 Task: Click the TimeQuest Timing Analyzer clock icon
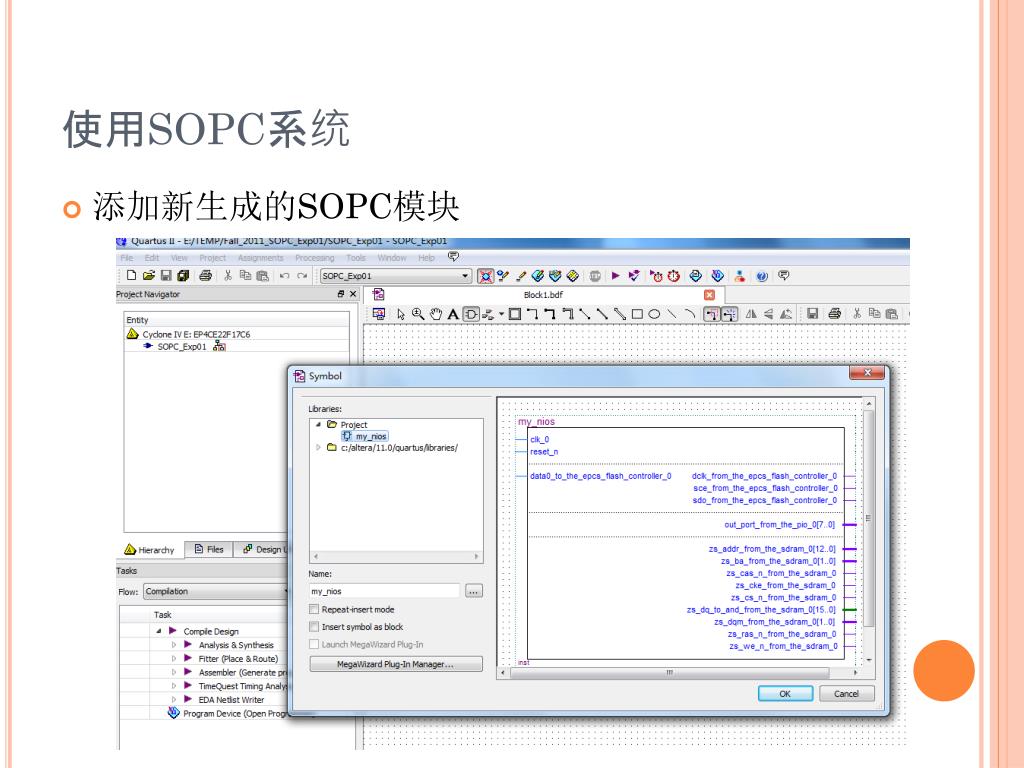[x=673, y=276]
